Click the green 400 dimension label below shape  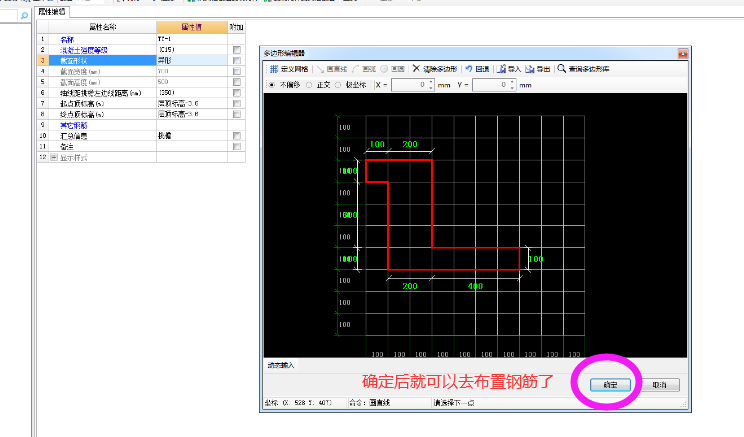(475, 286)
